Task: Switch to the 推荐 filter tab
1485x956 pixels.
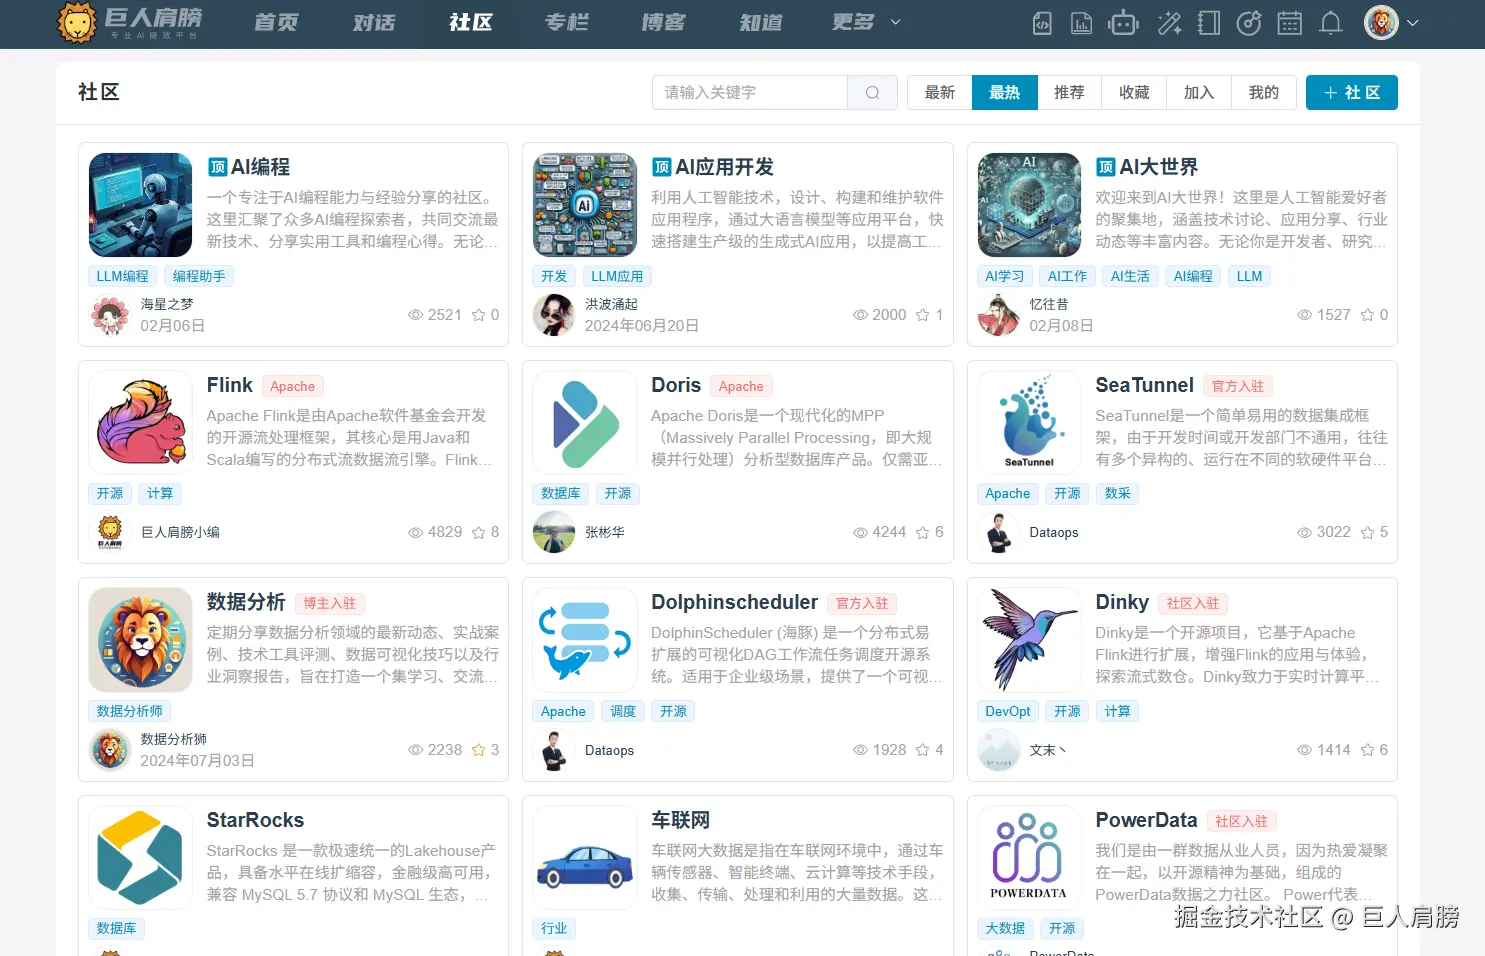Action: pos(1069,93)
